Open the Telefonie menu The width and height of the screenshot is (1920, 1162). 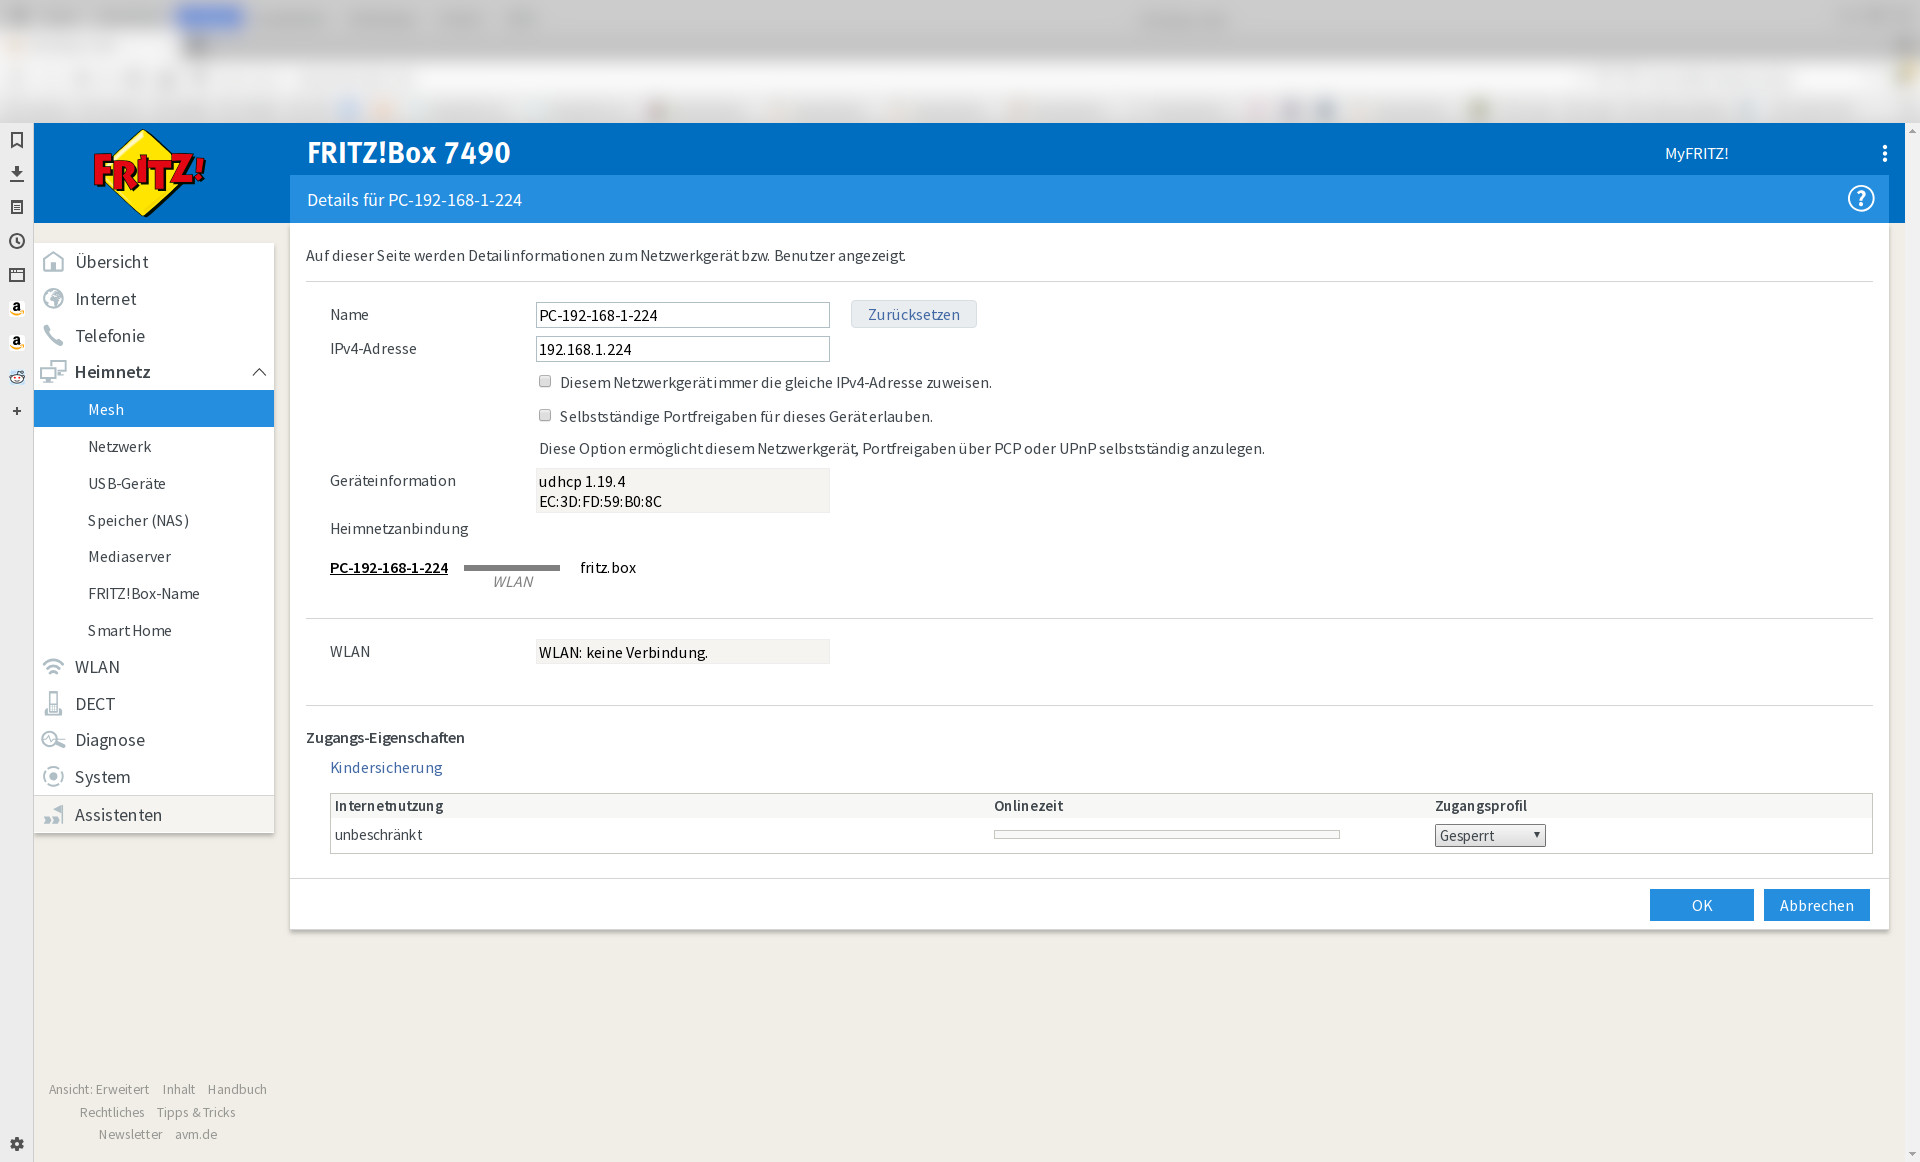point(154,336)
